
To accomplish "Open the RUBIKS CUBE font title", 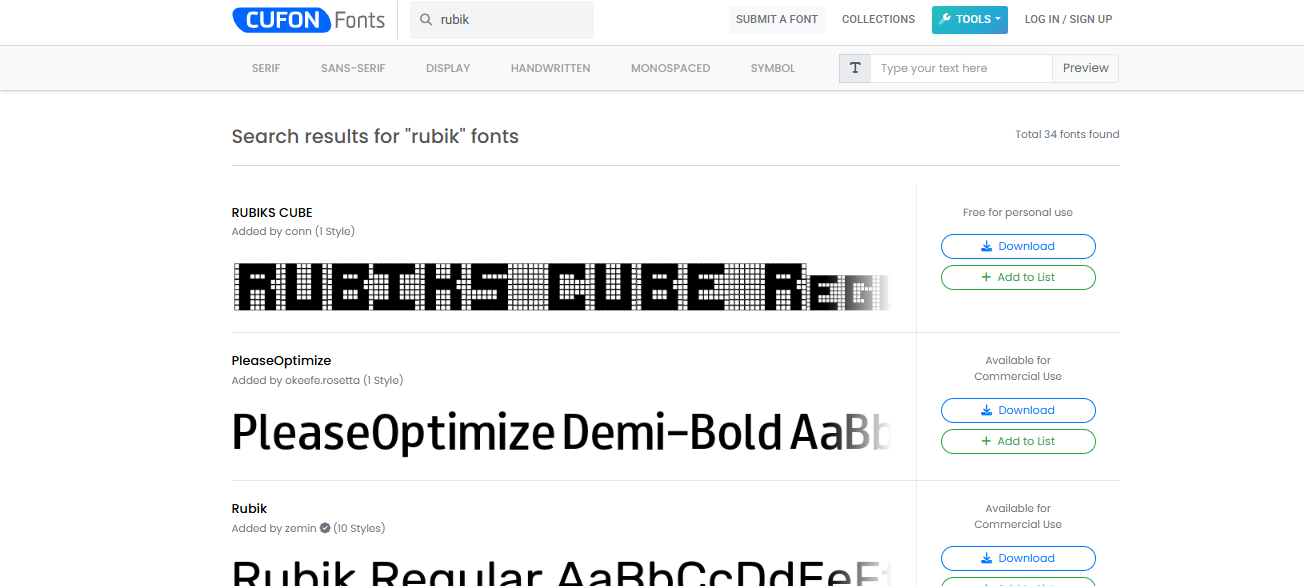I will [x=272, y=212].
